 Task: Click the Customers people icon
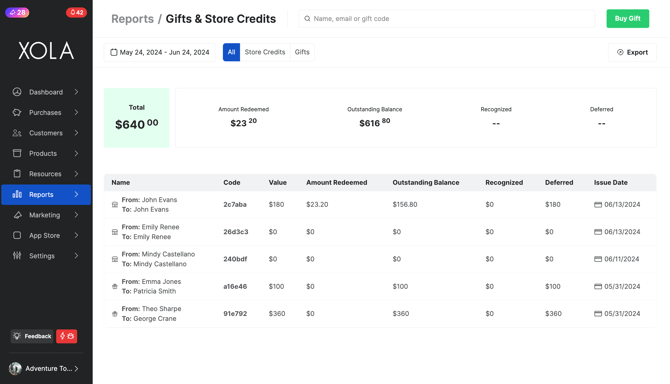(17, 133)
